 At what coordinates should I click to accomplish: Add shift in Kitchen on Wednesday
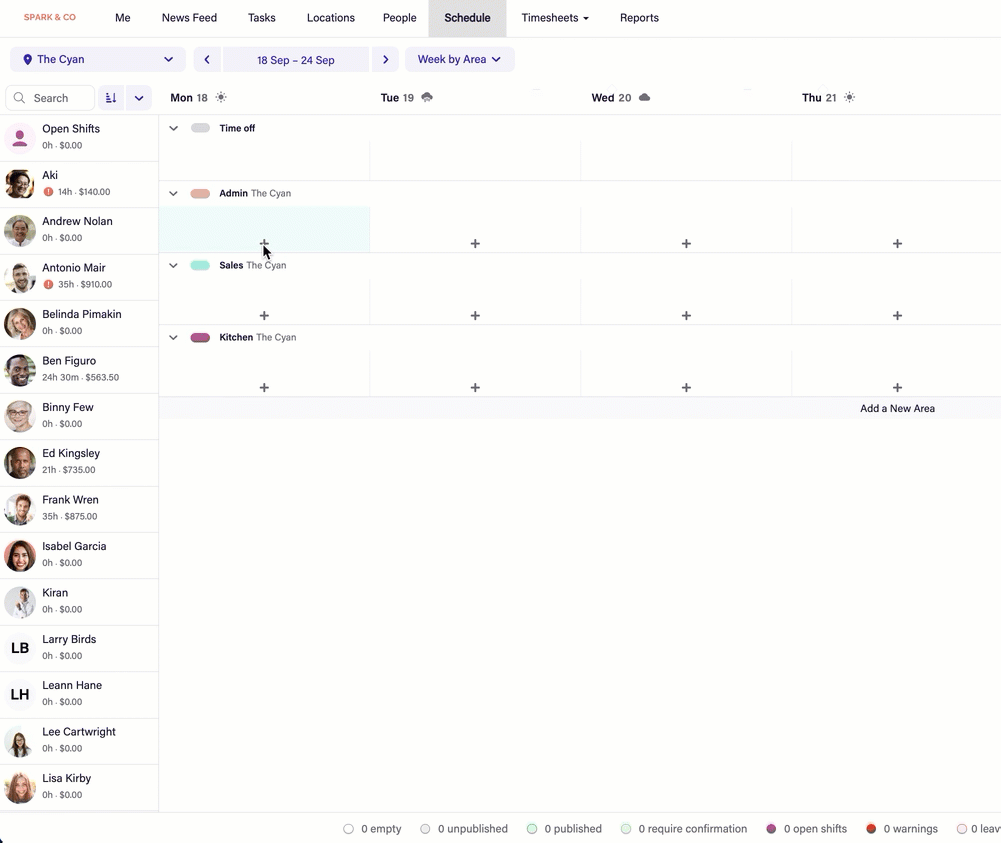[686, 387]
